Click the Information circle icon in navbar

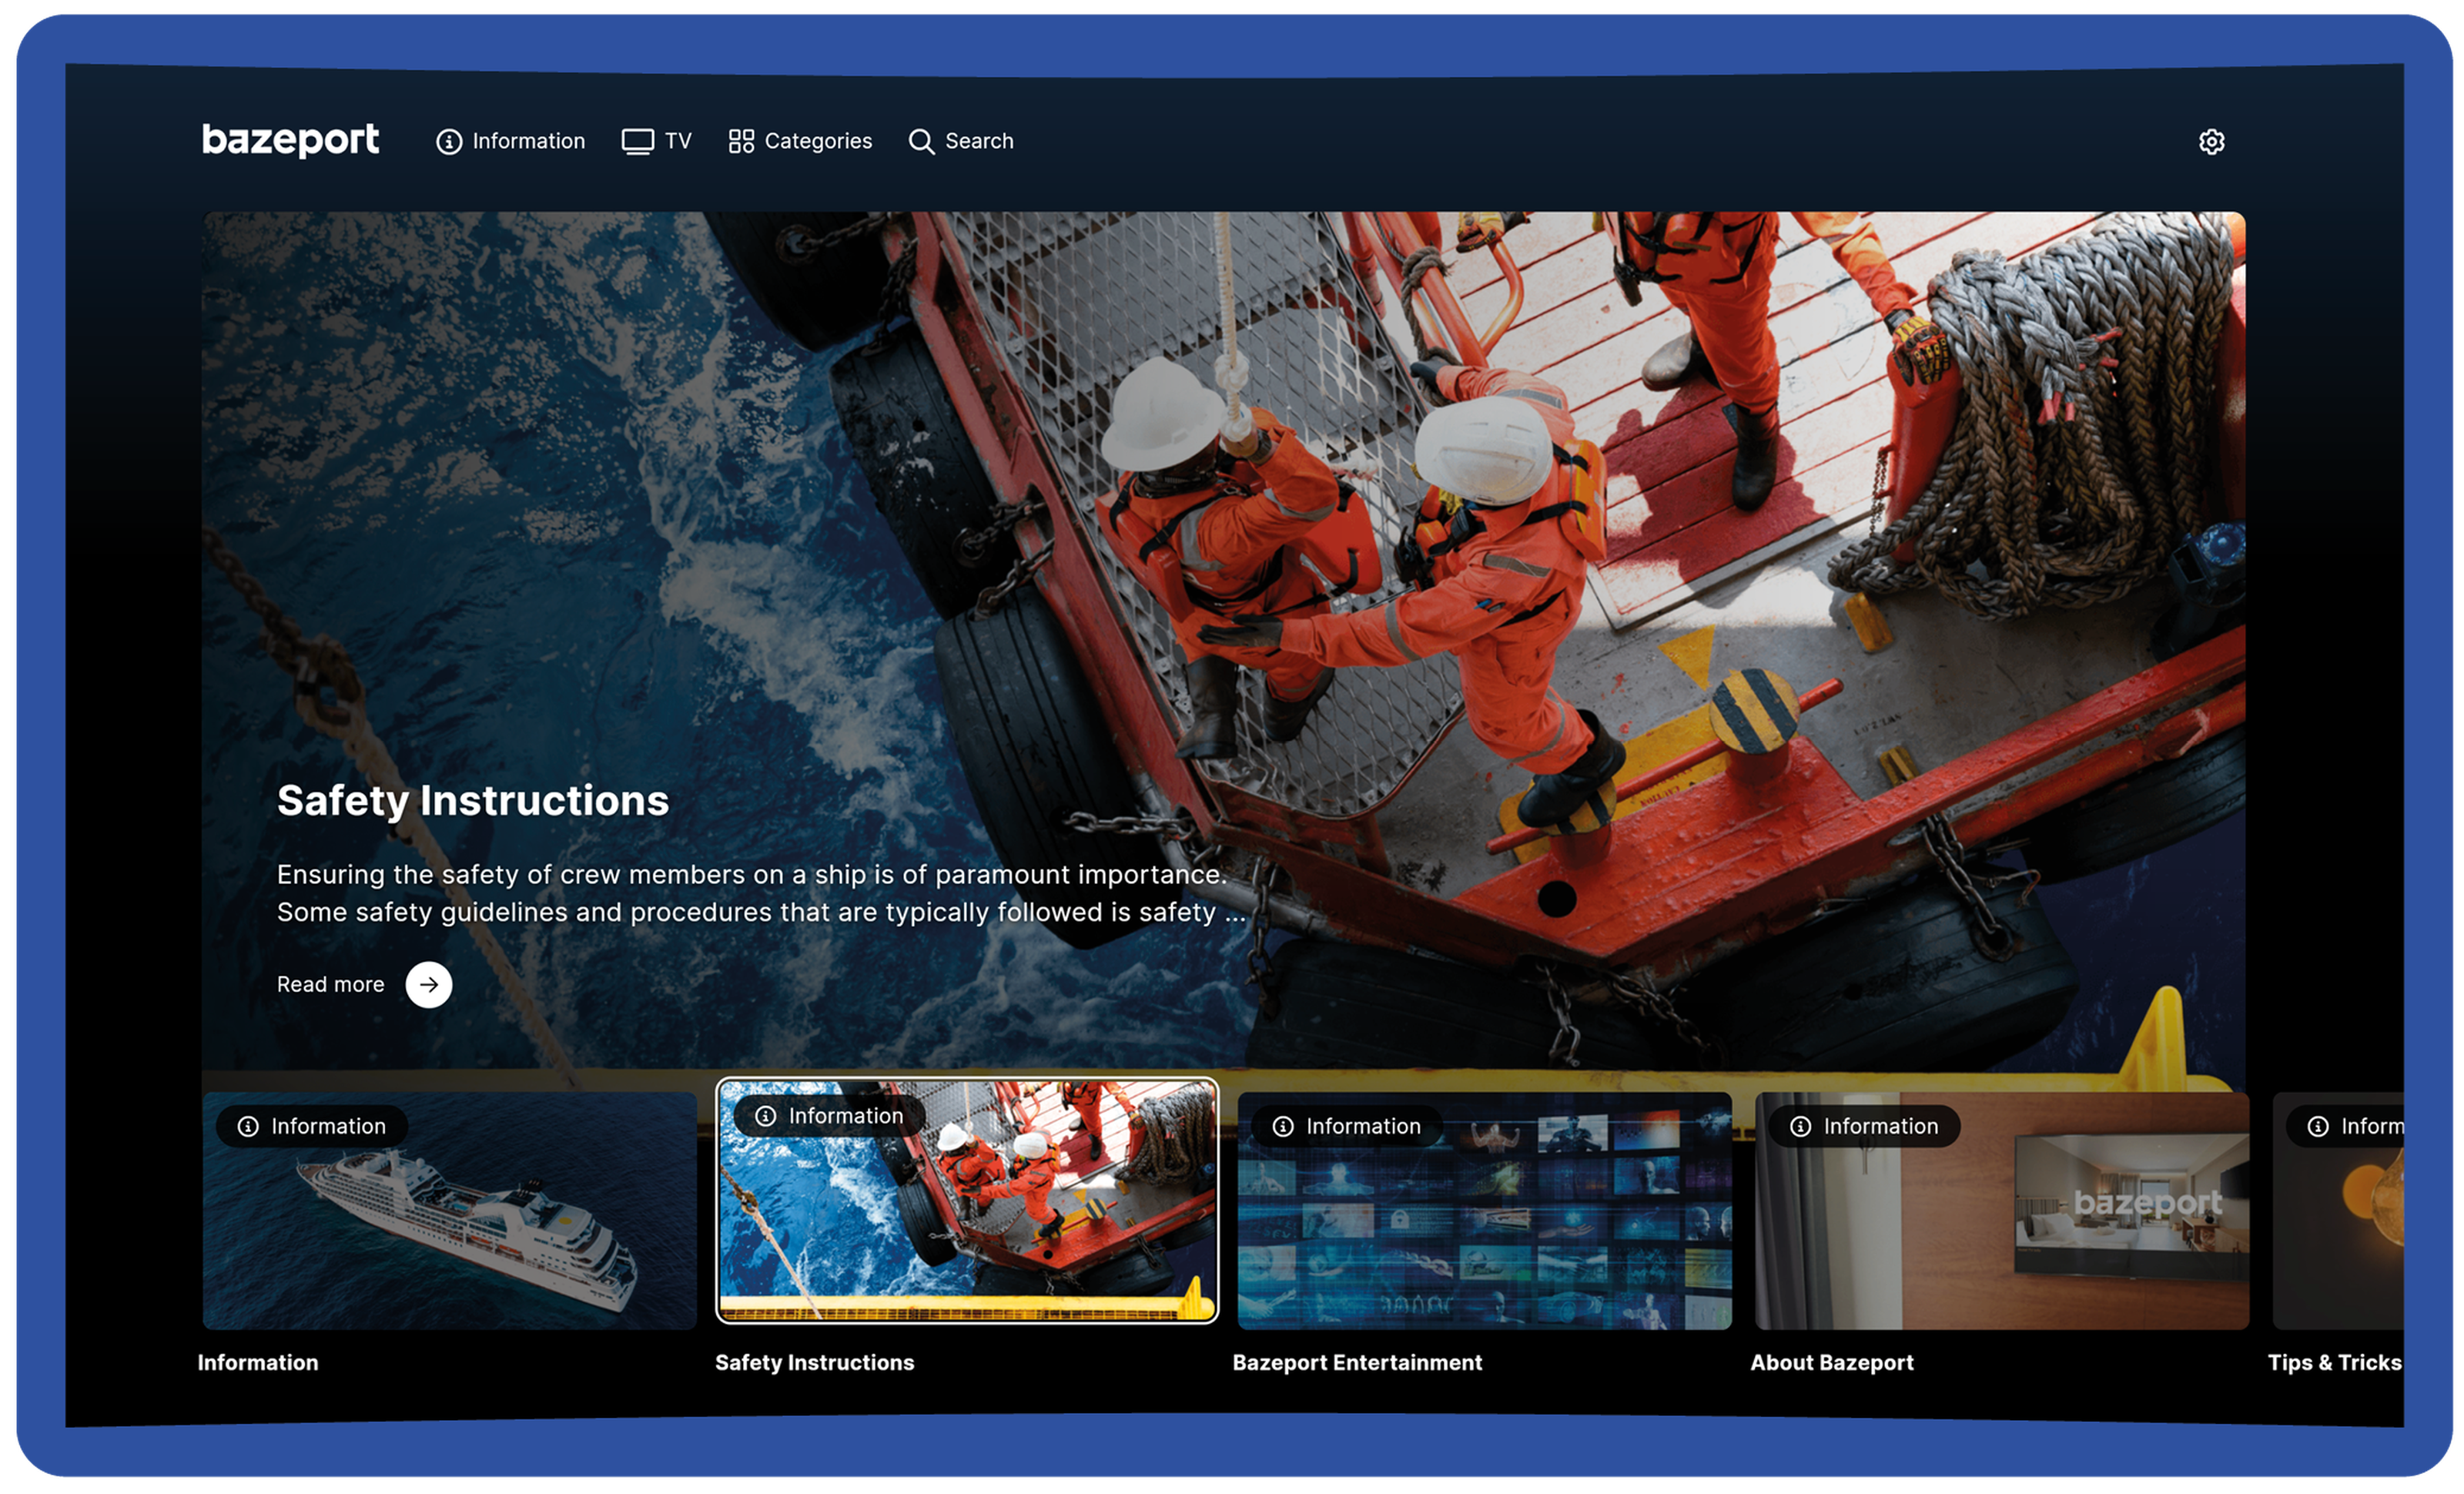pyautogui.click(x=449, y=142)
